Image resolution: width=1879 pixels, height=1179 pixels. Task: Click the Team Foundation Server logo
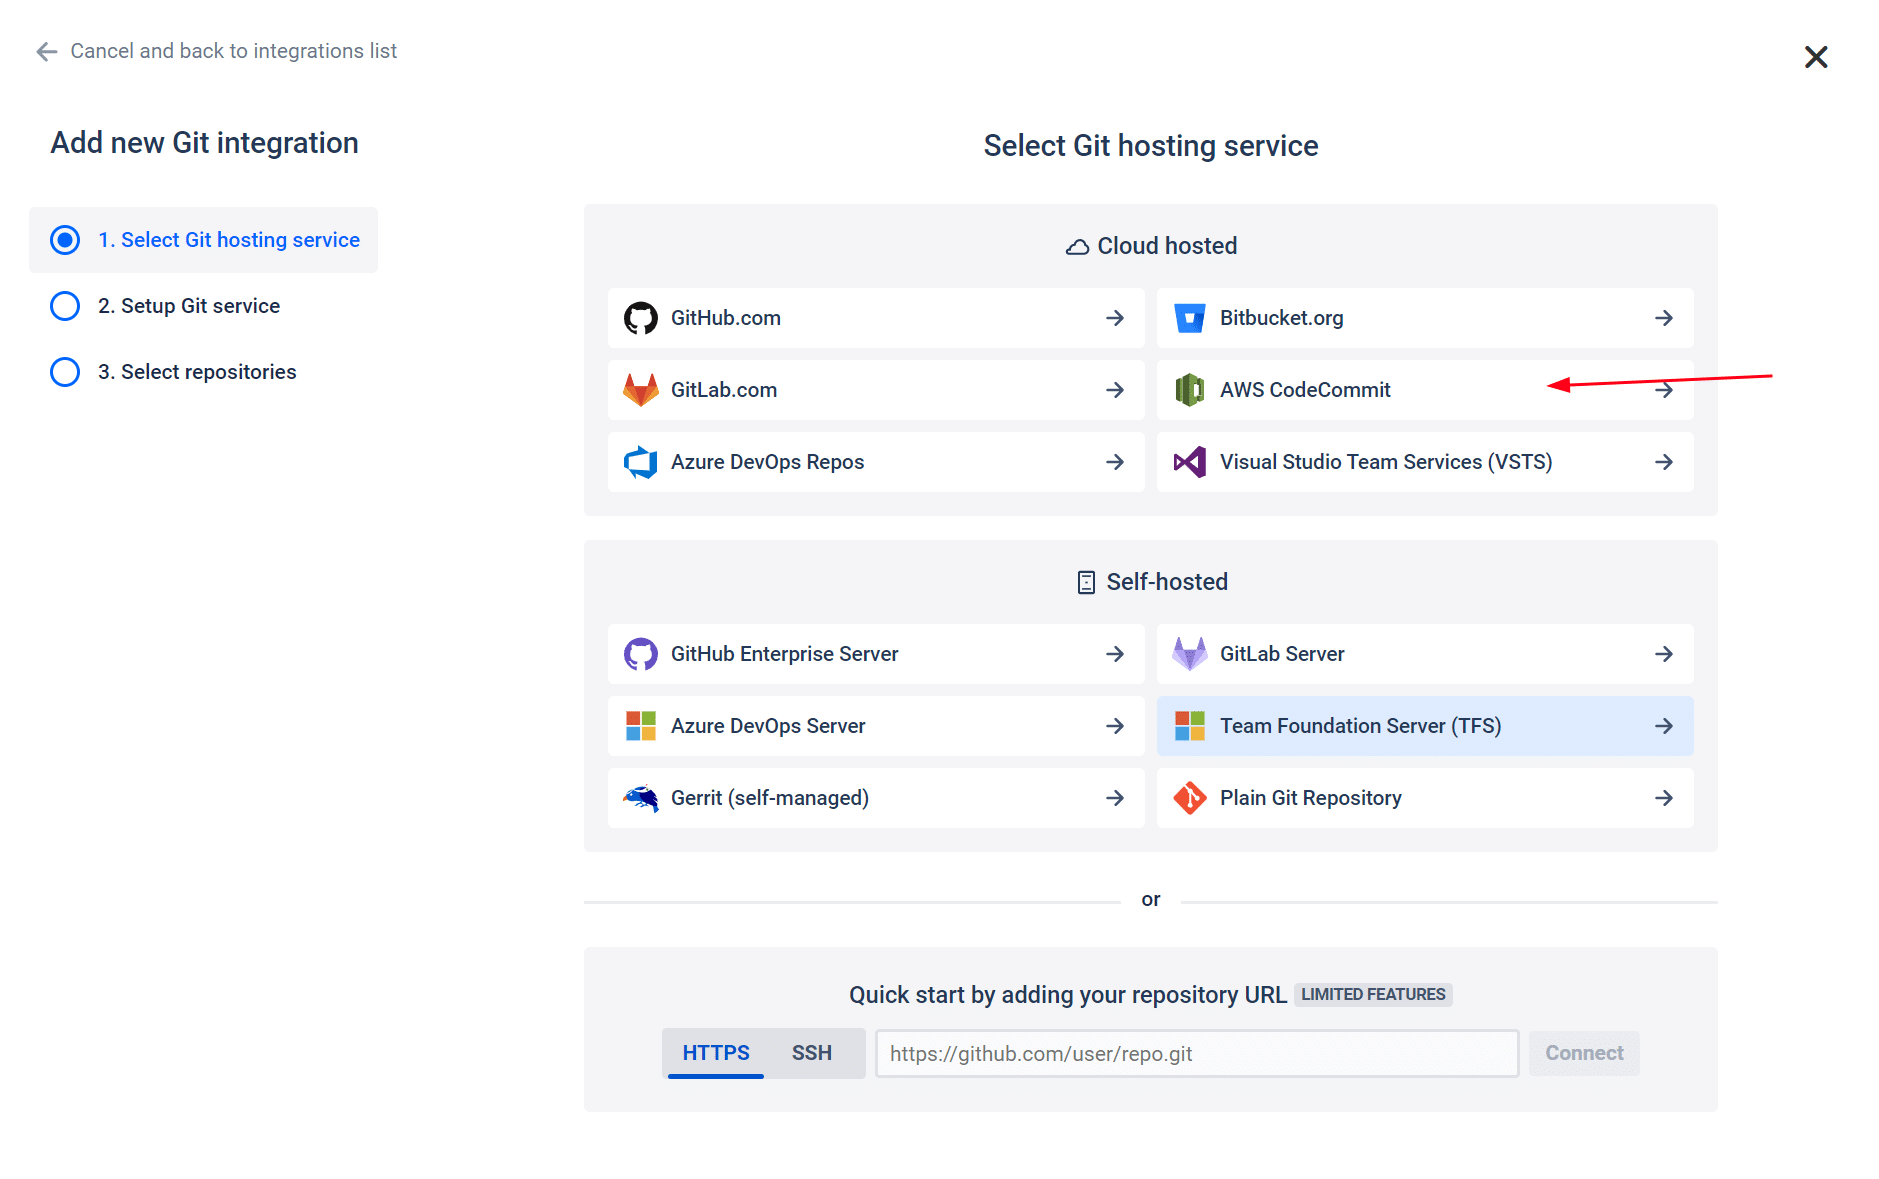click(x=1190, y=726)
